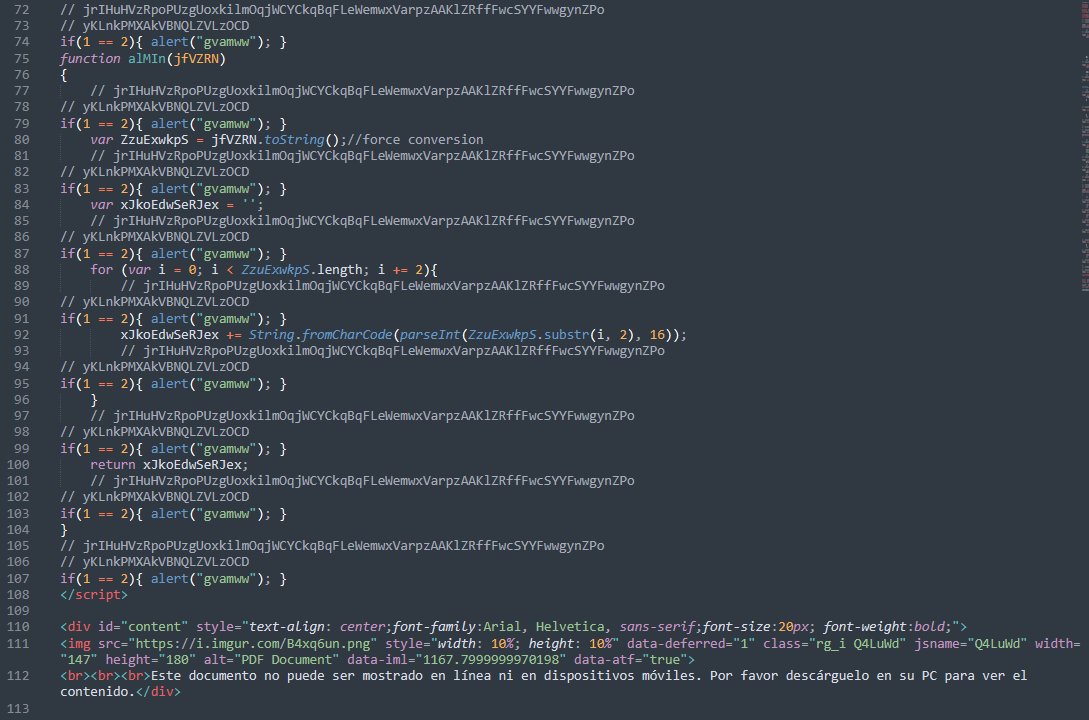Screen dimensions: 1089x720
Task: Click the toString method call
Action: (x=294, y=140)
